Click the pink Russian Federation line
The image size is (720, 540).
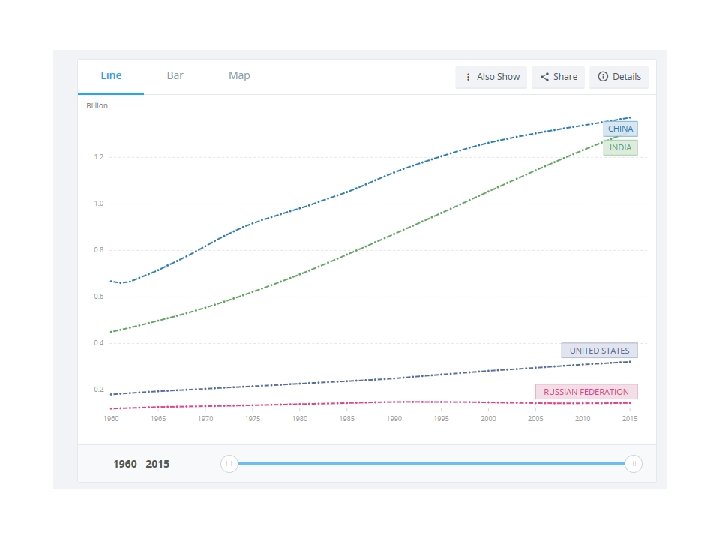tap(300, 403)
